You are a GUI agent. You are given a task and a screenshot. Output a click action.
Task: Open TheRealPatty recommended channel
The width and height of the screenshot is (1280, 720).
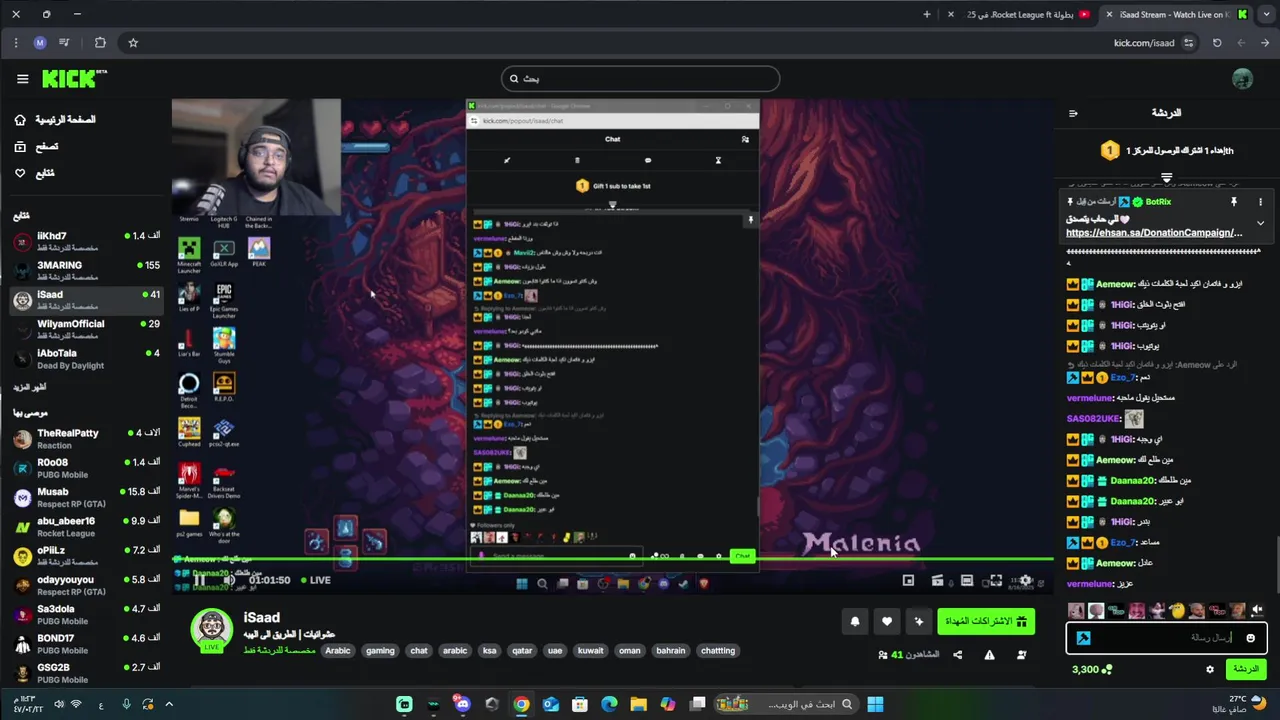[x=86, y=439]
